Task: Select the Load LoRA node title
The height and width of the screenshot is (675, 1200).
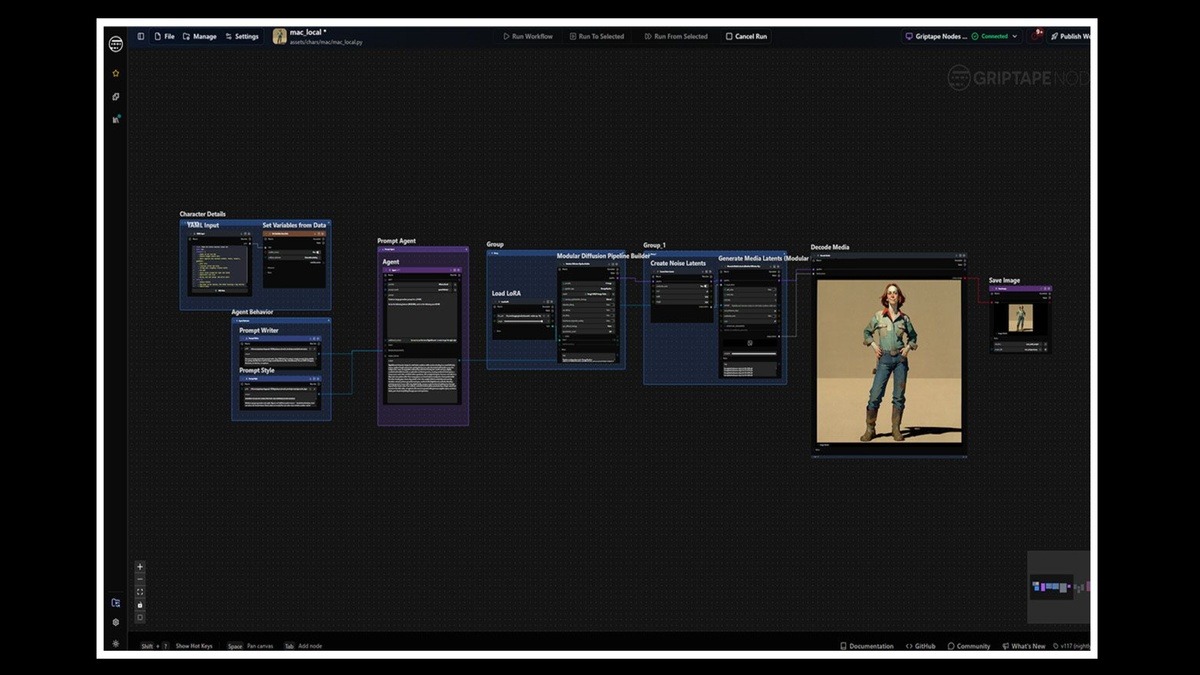Action: (506, 294)
